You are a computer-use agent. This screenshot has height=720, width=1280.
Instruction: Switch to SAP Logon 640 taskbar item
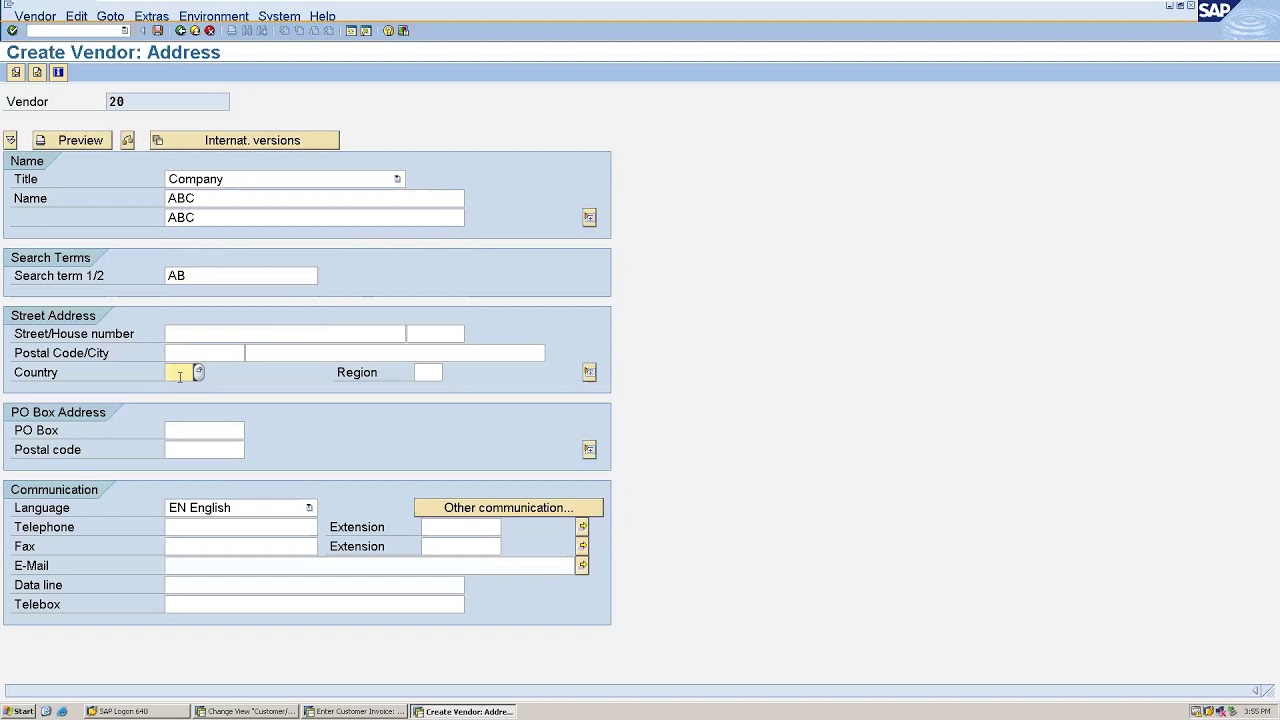[x=136, y=711]
